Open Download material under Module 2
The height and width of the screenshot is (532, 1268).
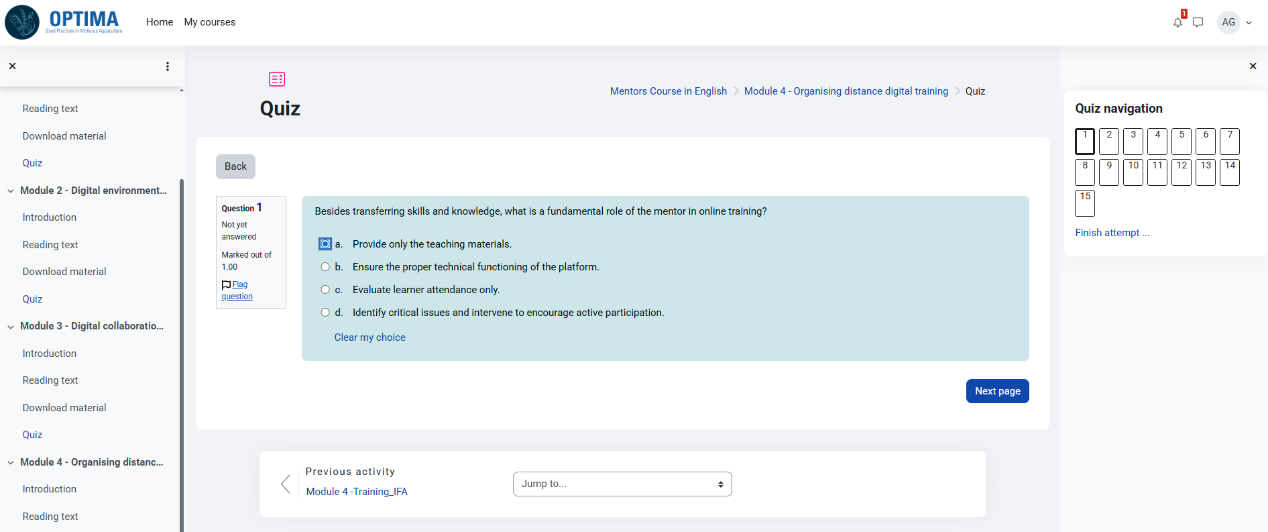64,272
